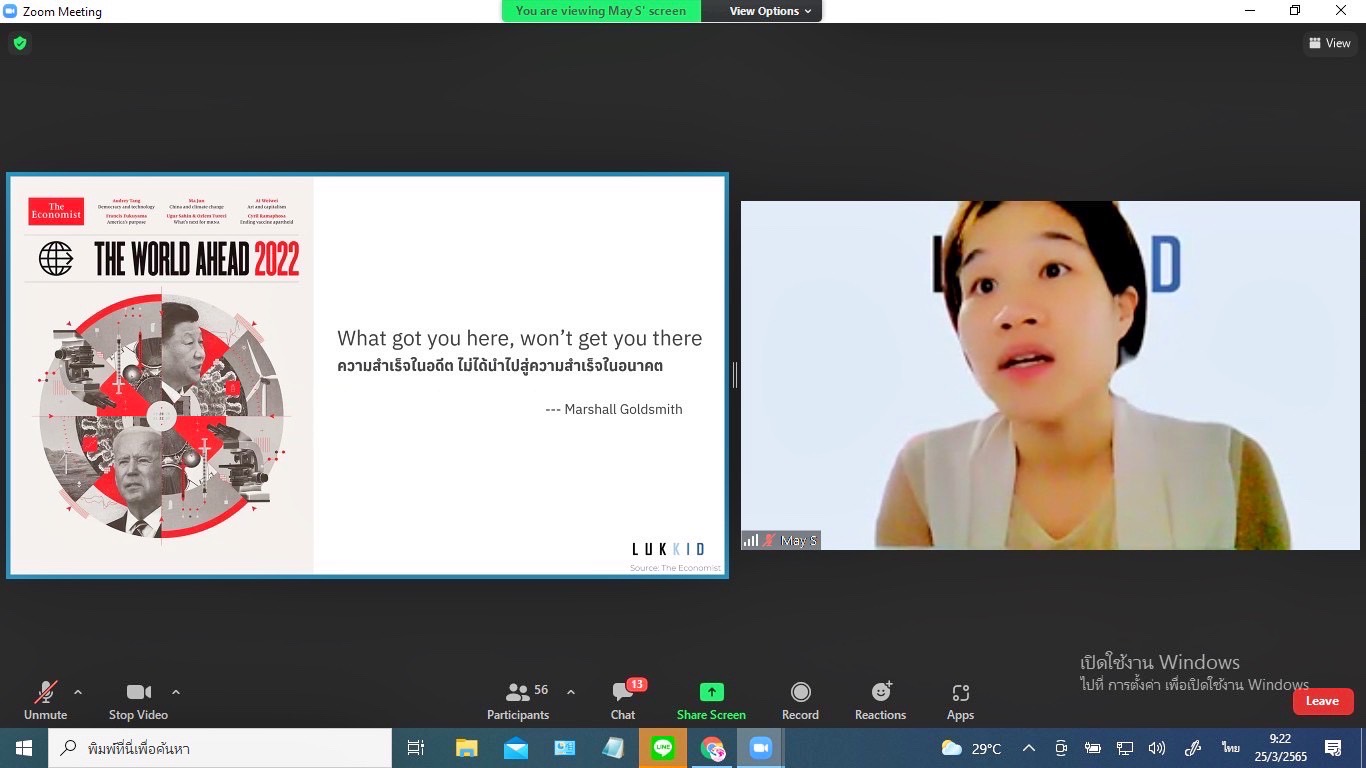Image resolution: width=1366 pixels, height=768 pixels.
Task: Open Chrome in the taskbar
Action: (x=712, y=748)
